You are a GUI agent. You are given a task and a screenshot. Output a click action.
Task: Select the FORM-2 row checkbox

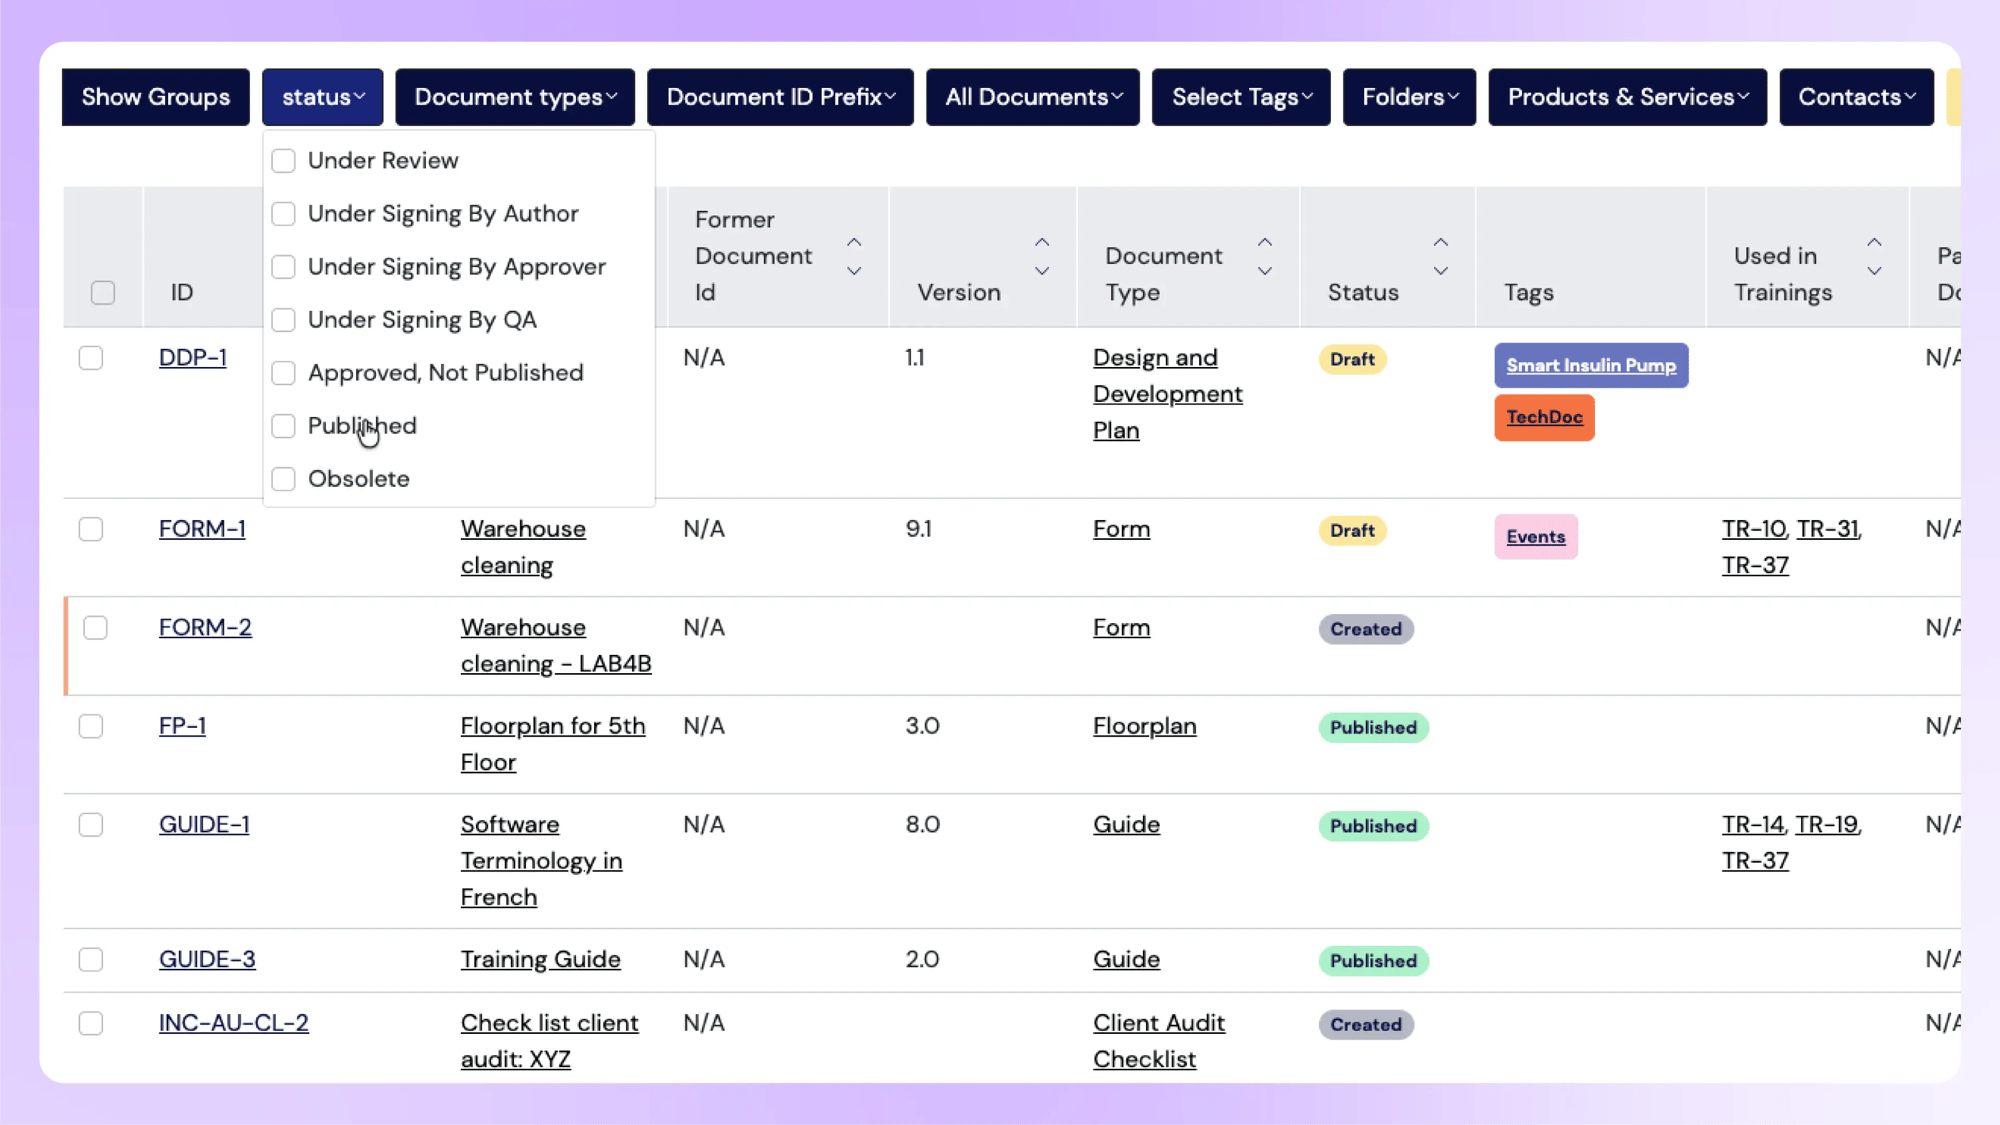pos(95,628)
